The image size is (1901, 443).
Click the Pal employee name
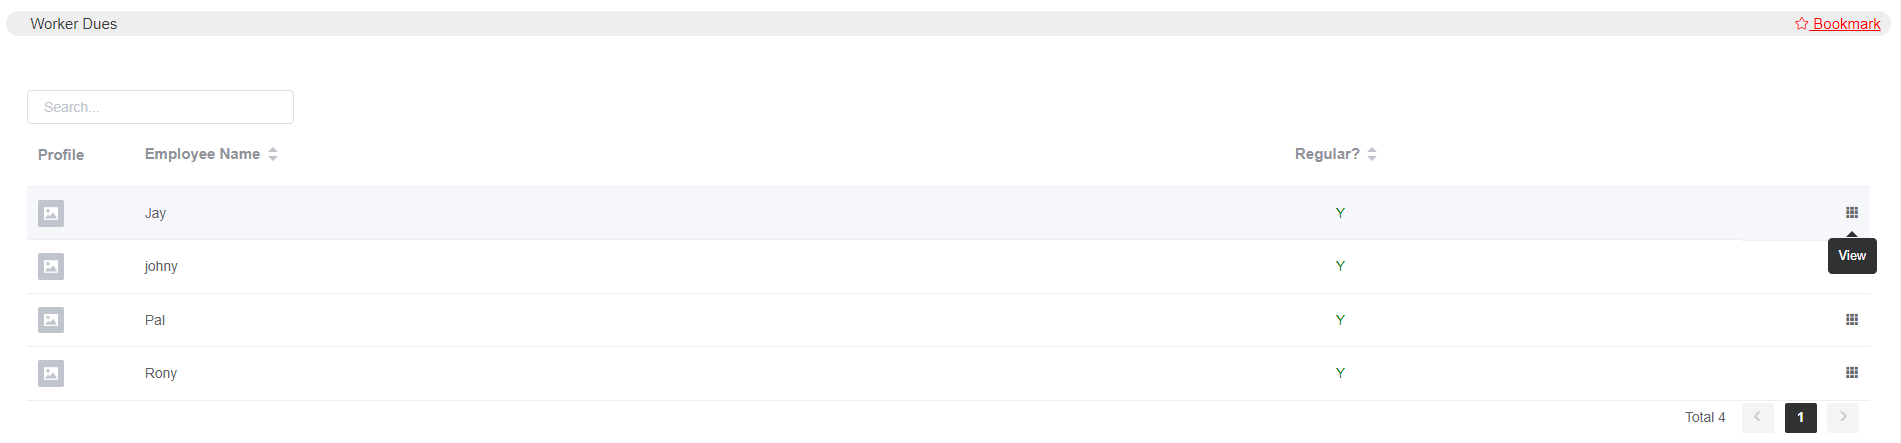tap(154, 320)
